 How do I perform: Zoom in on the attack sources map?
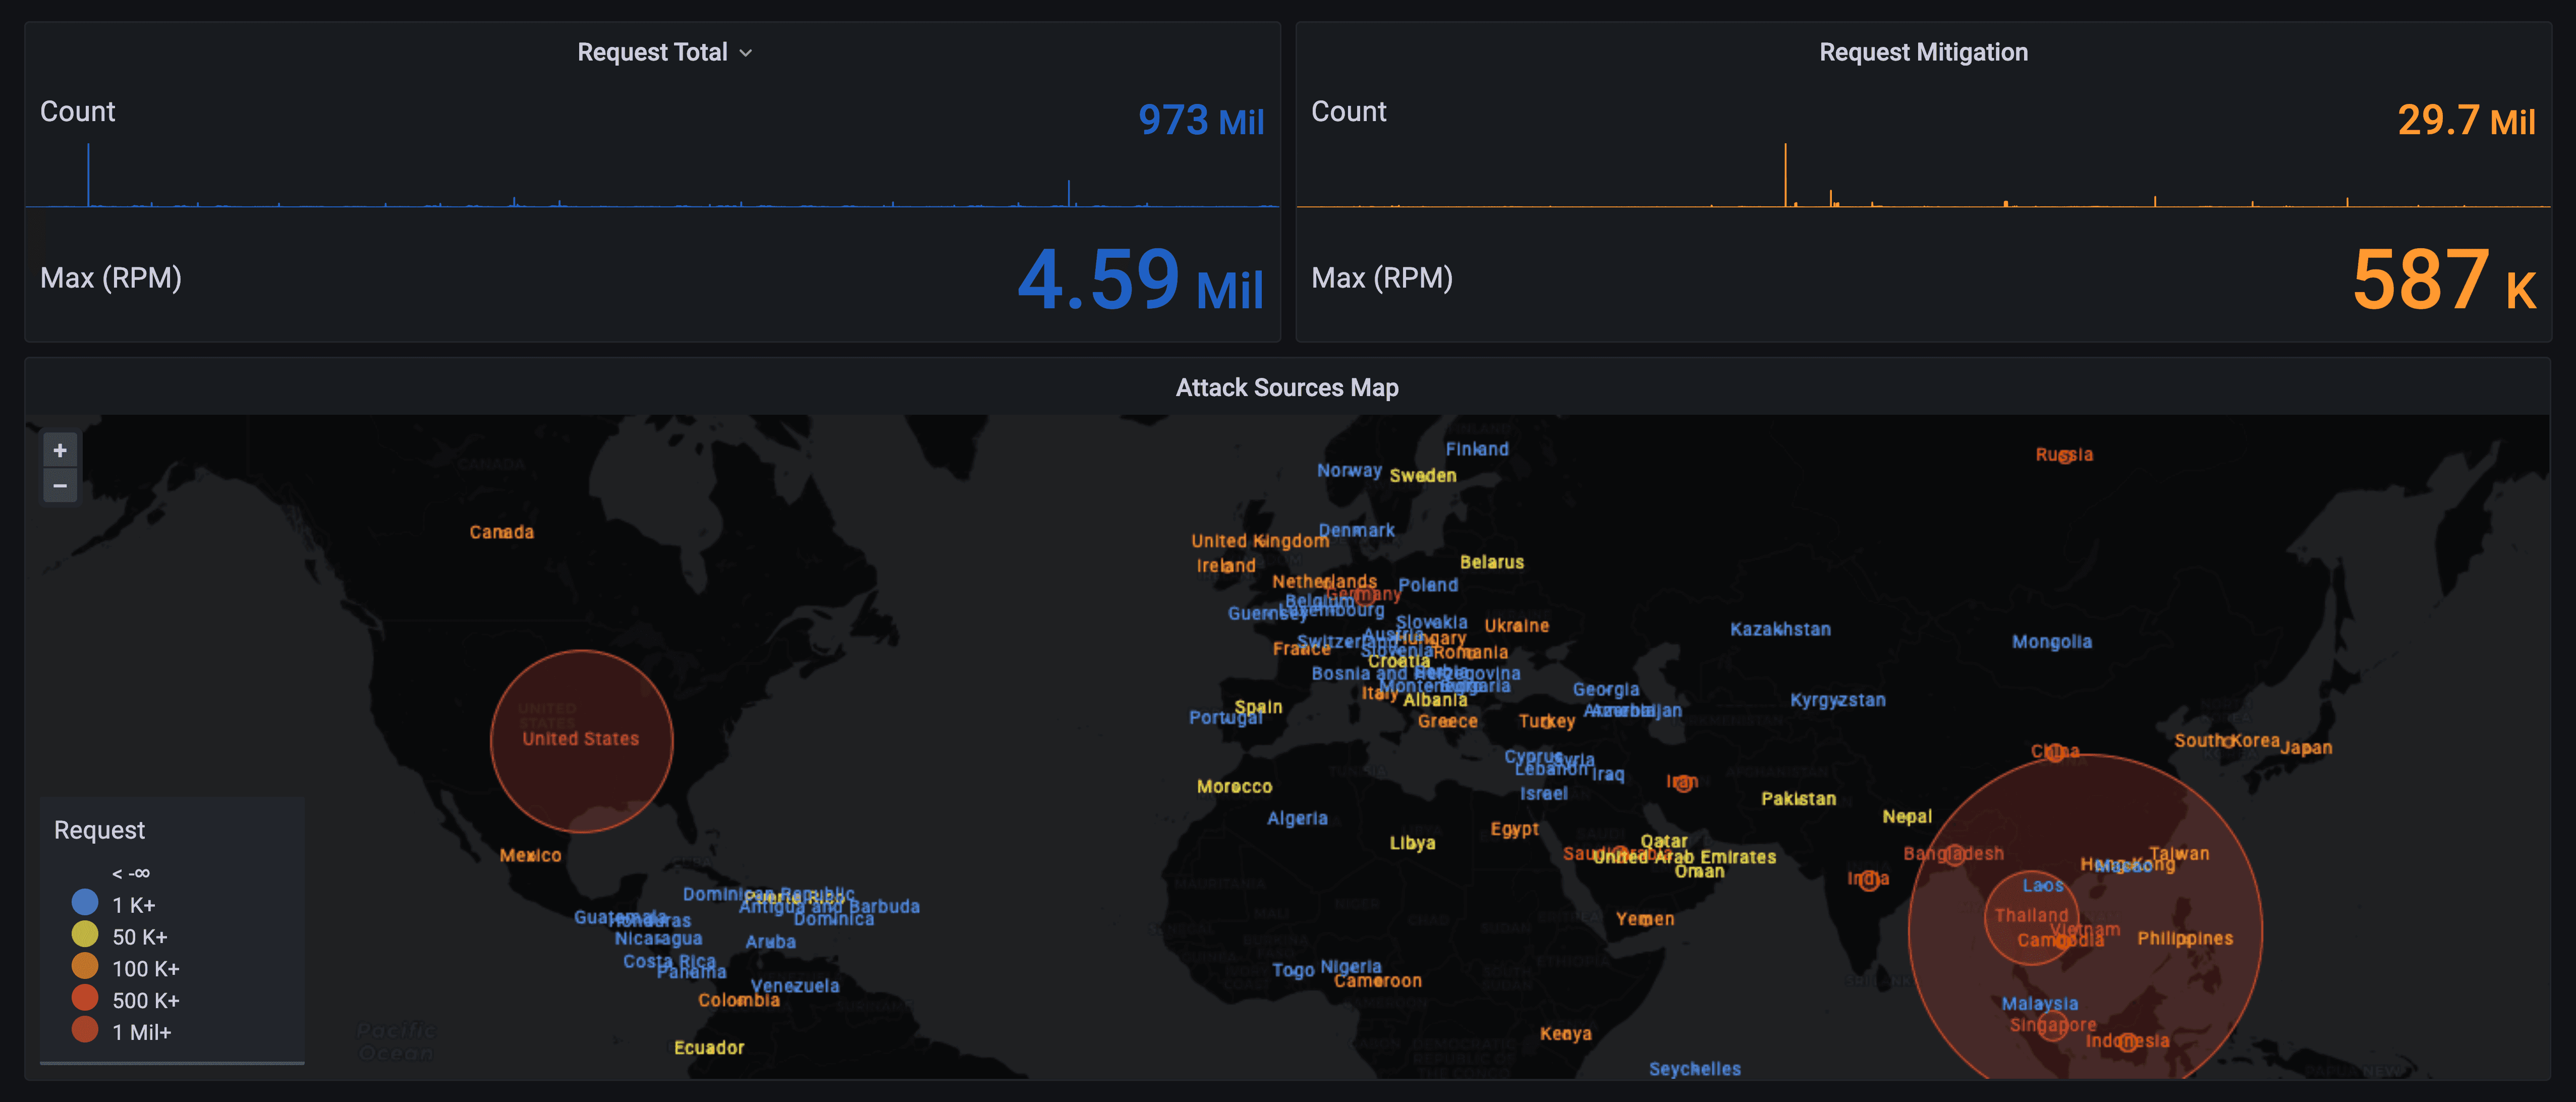[x=60, y=450]
